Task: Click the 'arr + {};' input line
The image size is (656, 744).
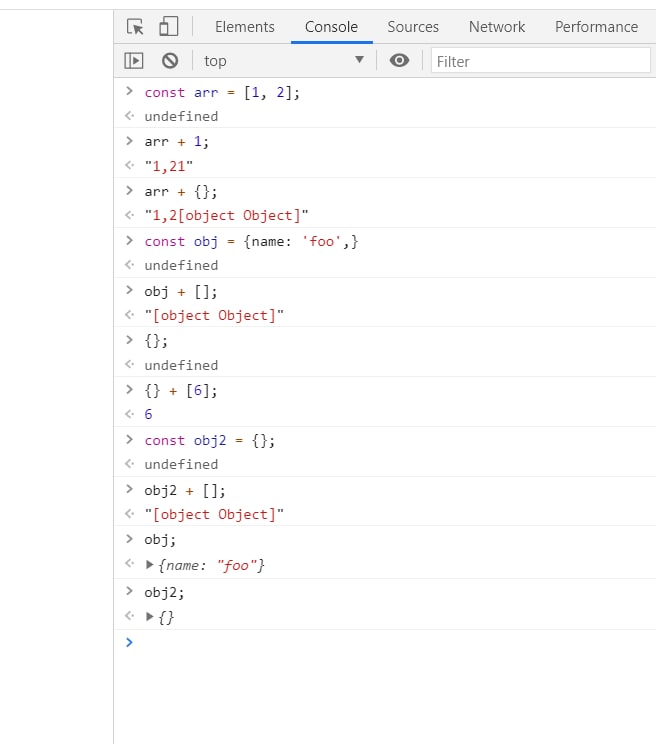Action: pyautogui.click(x=181, y=192)
